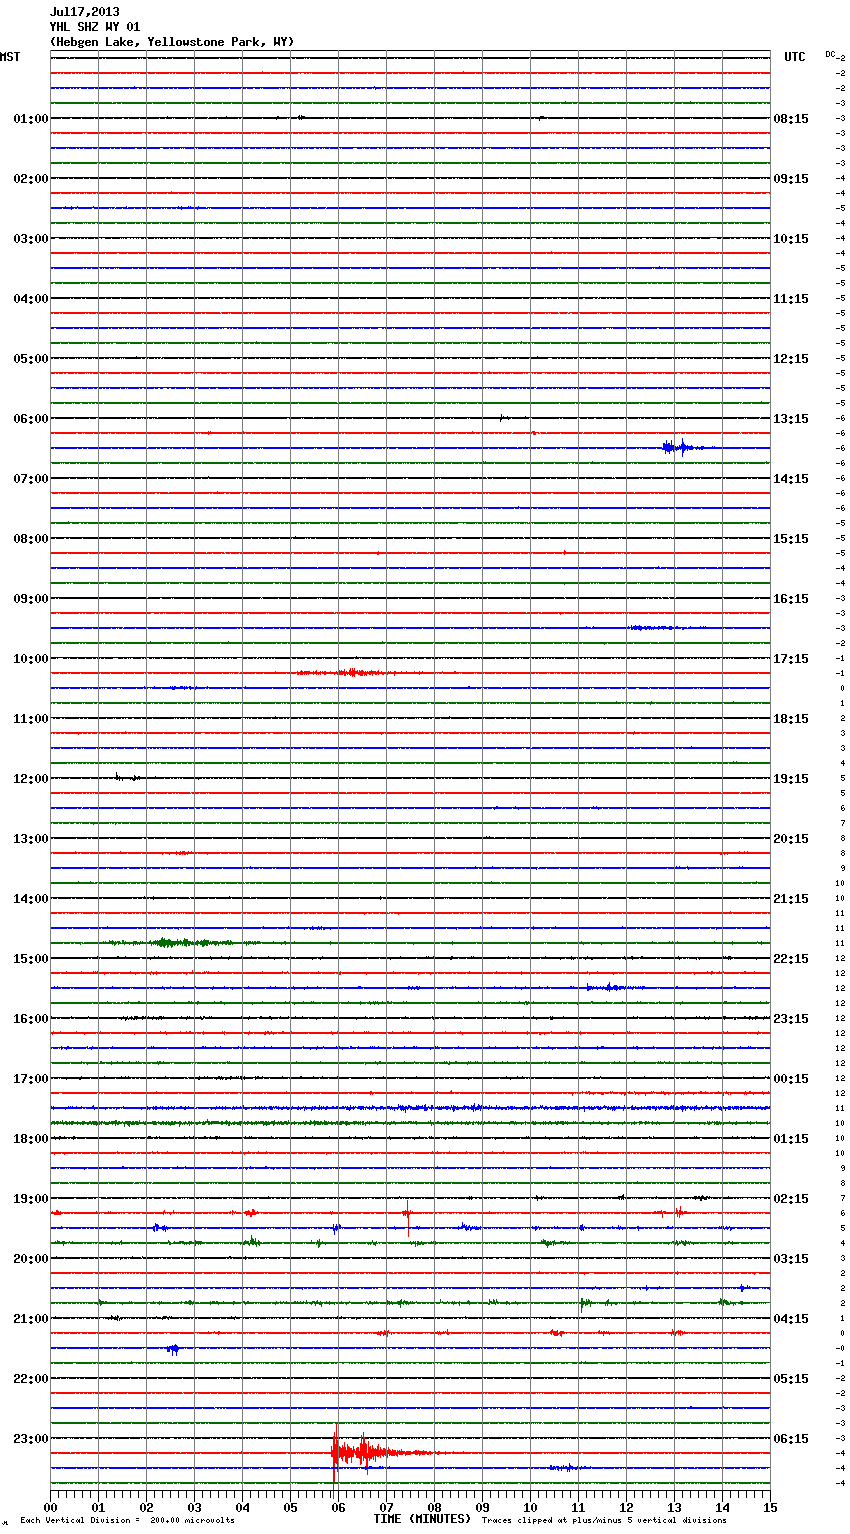Select the 16:00 MST row label
This screenshot has height=1534, width=850.
[x=31, y=1019]
